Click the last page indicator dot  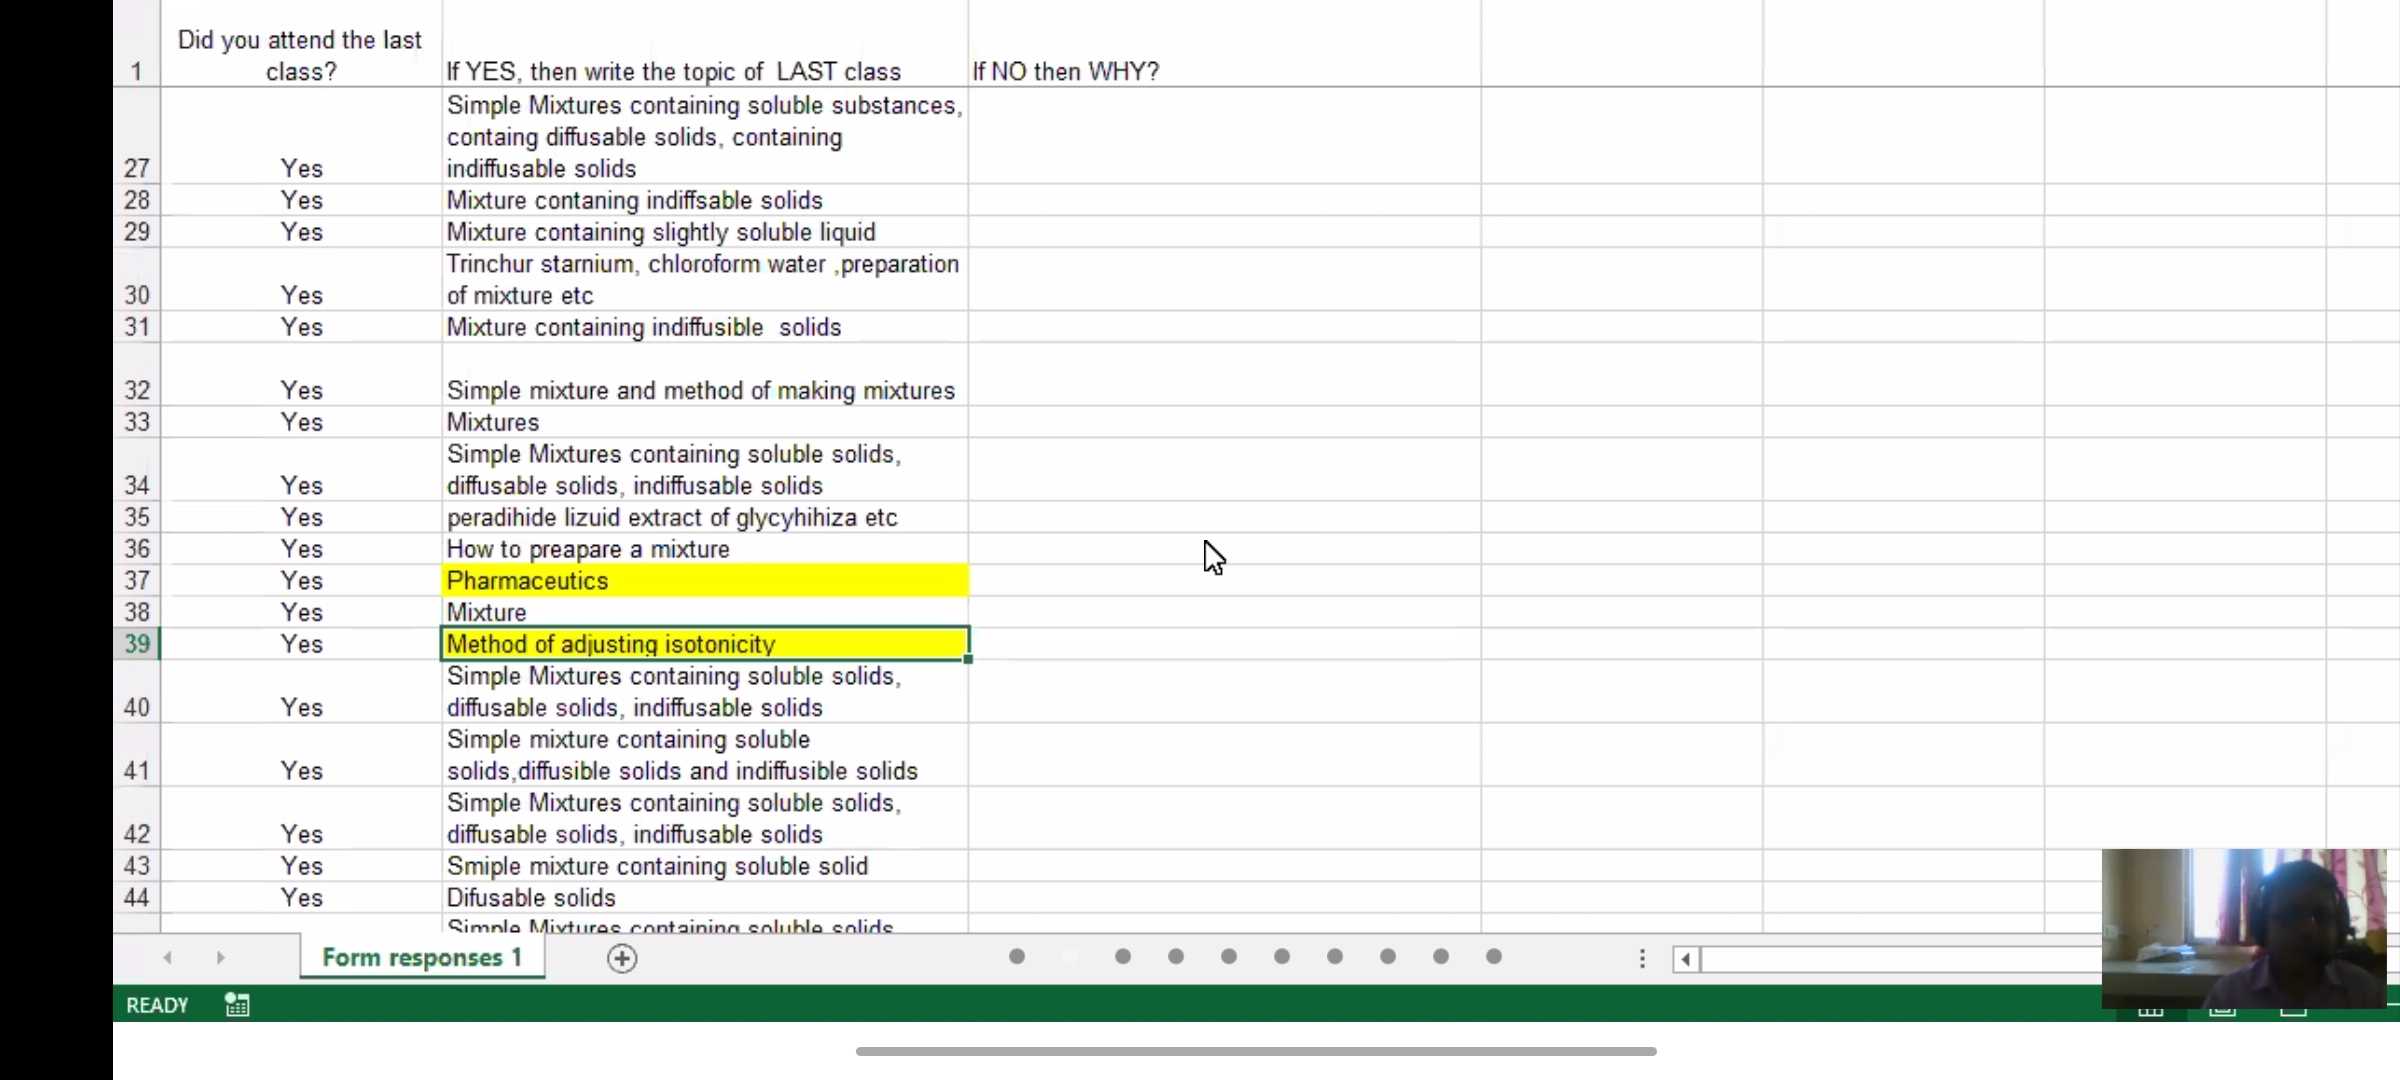coord(1494,957)
